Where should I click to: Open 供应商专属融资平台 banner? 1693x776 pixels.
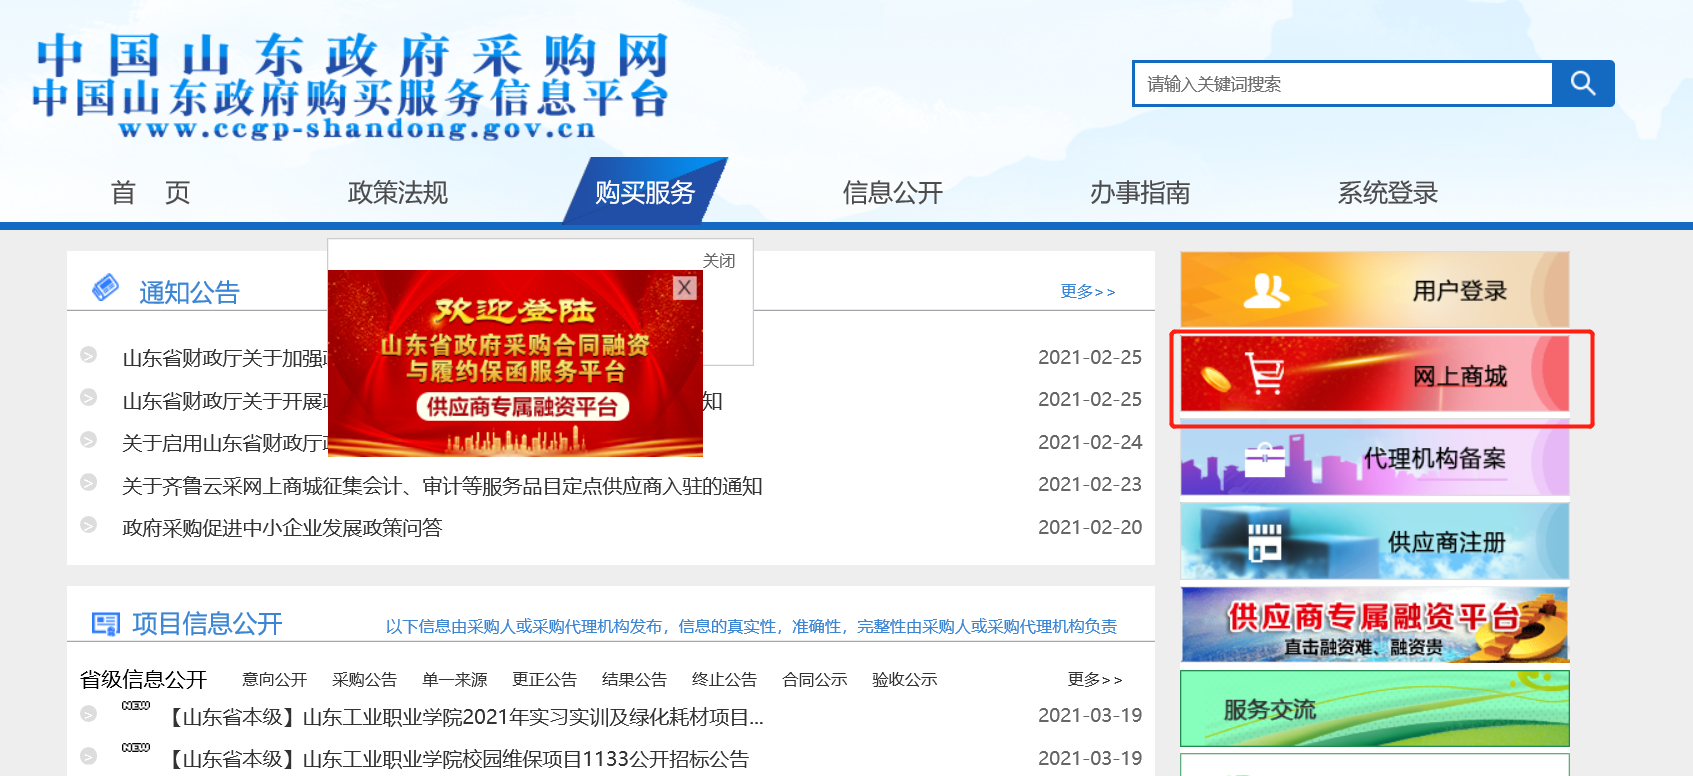(x=1375, y=625)
